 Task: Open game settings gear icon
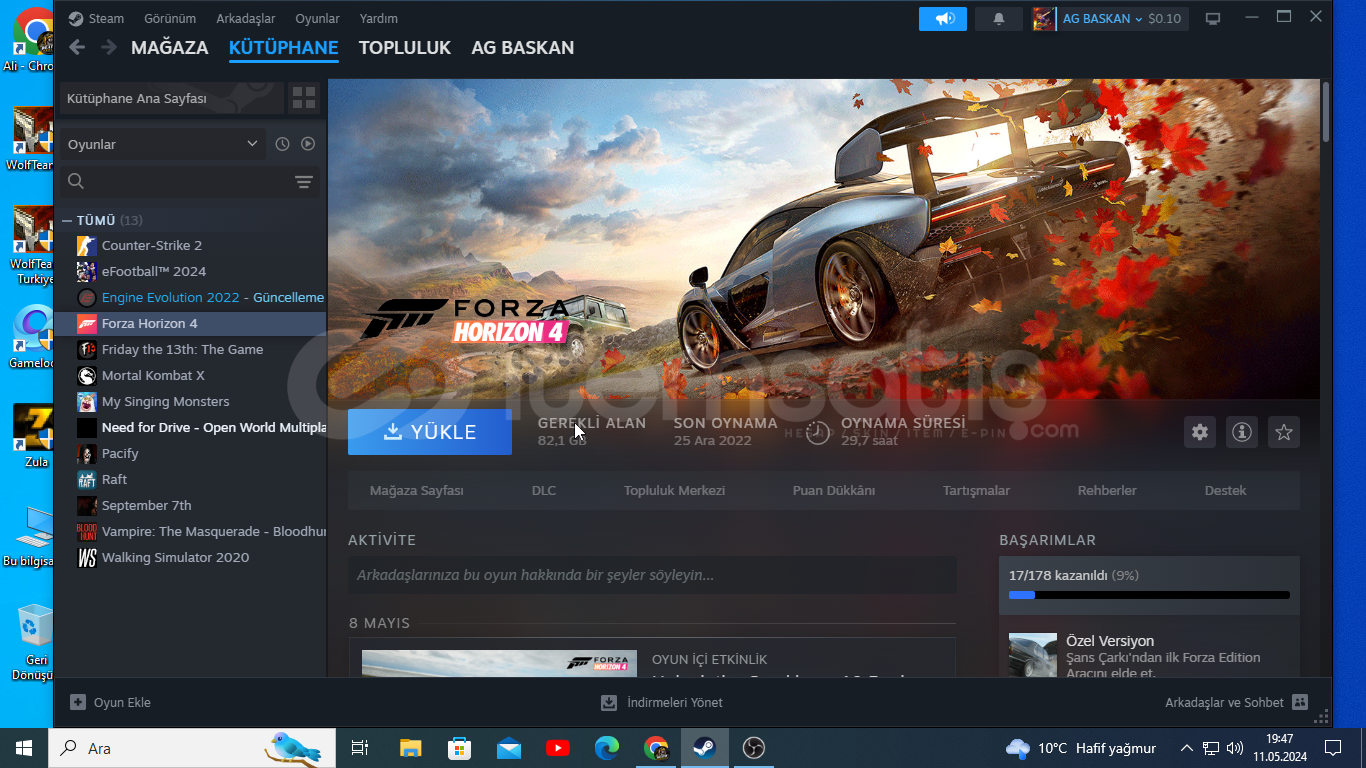click(1200, 432)
